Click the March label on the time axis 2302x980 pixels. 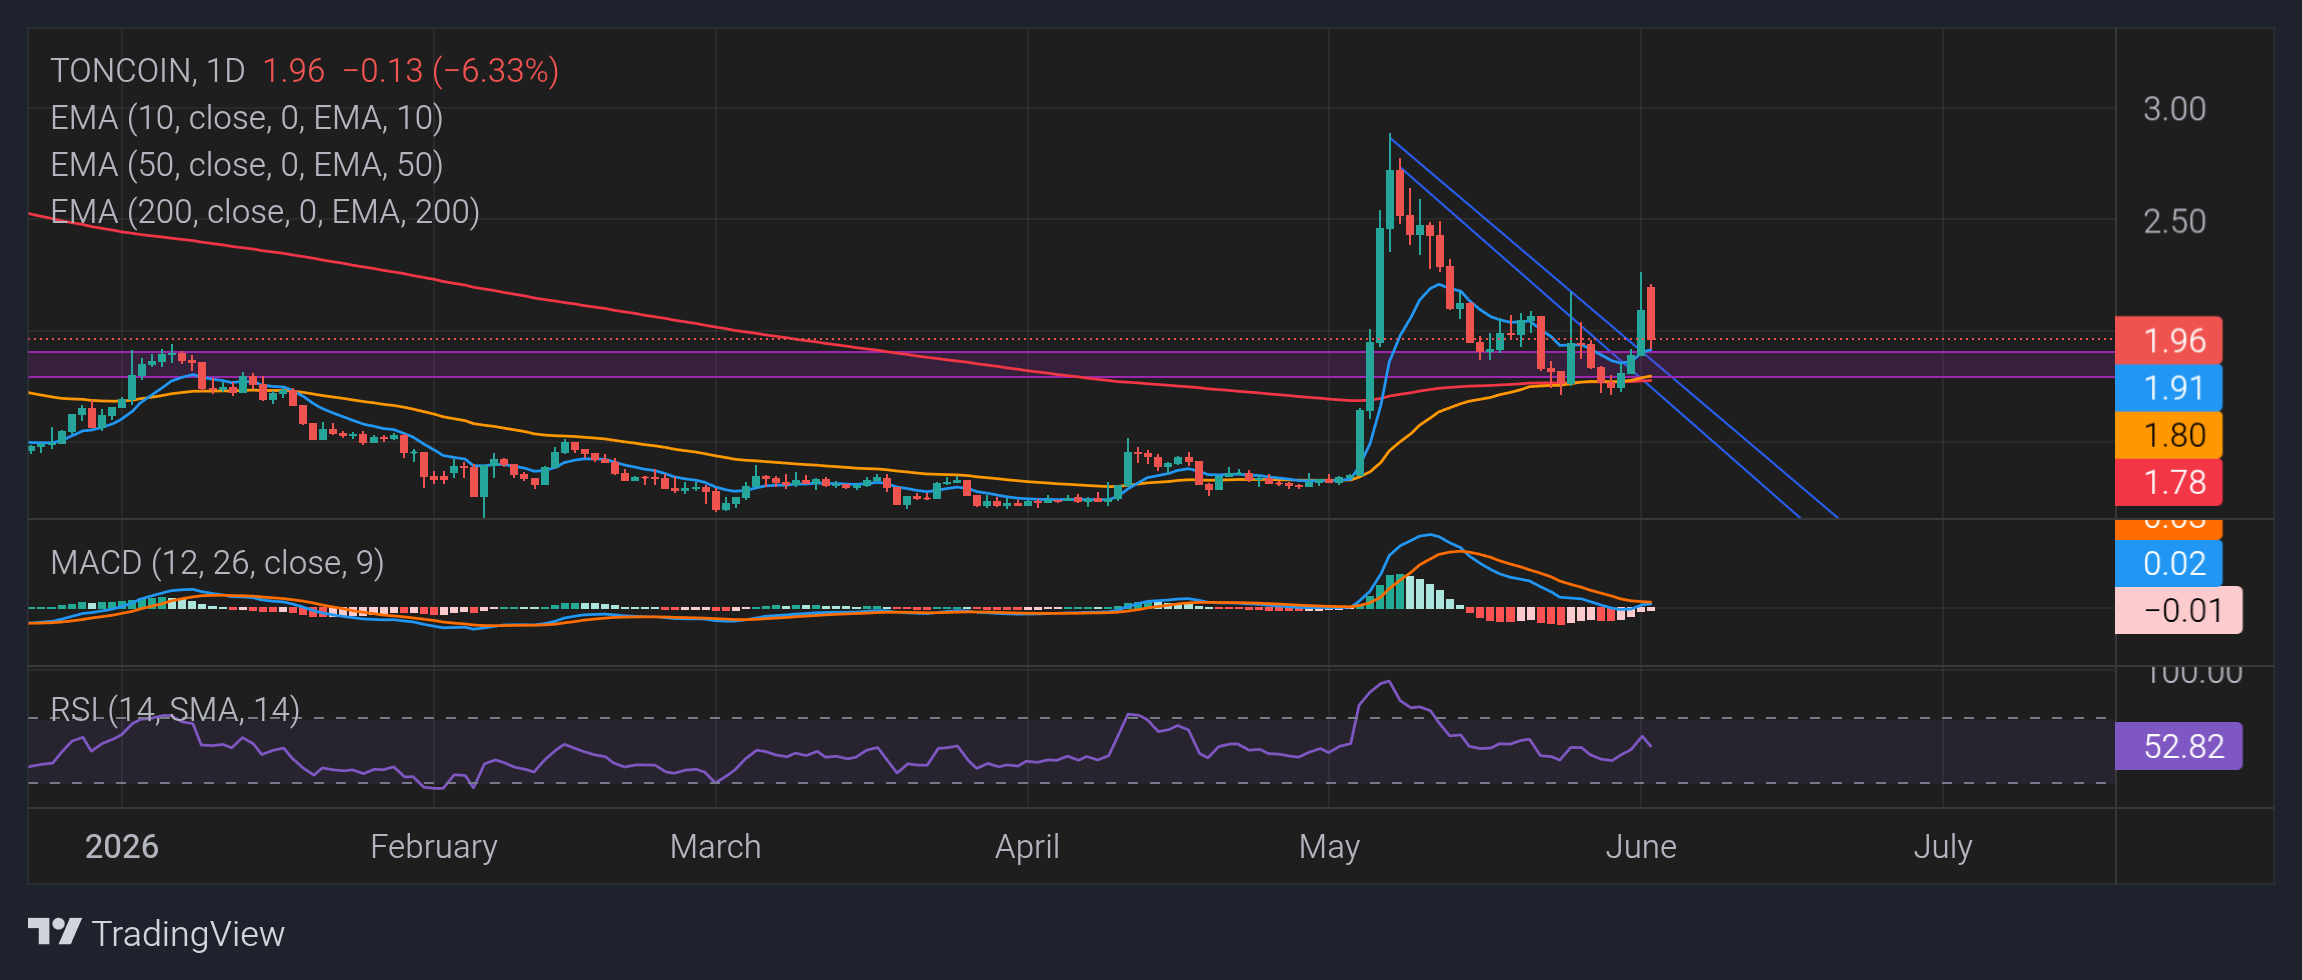[716, 847]
